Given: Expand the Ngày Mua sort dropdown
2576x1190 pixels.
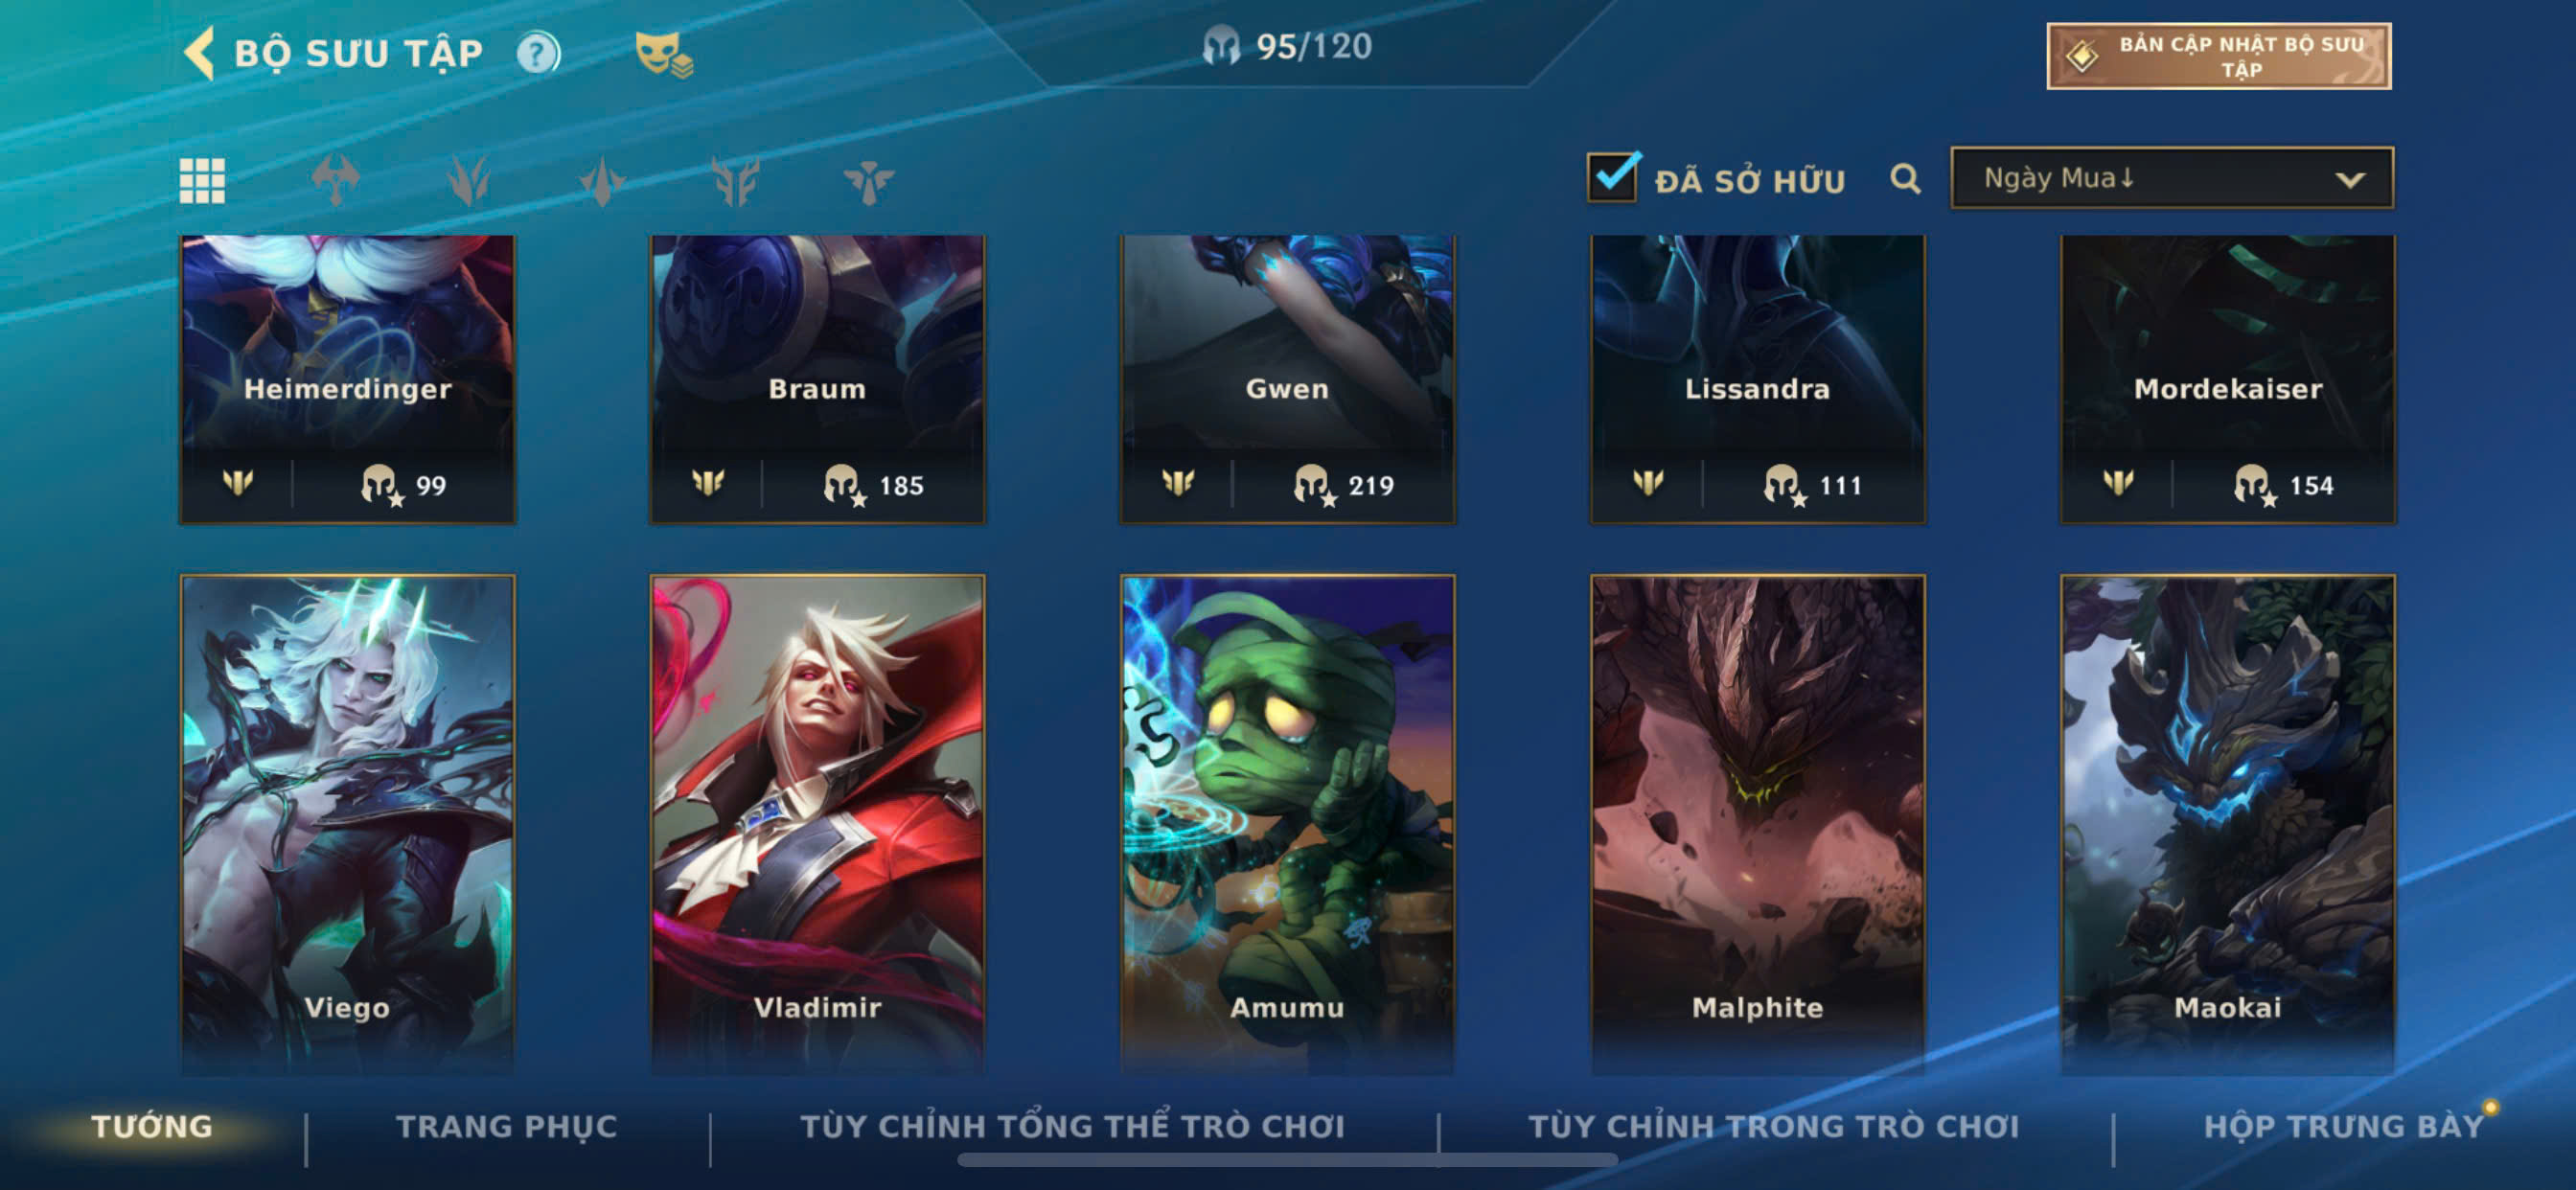Looking at the screenshot, I should coord(2172,178).
